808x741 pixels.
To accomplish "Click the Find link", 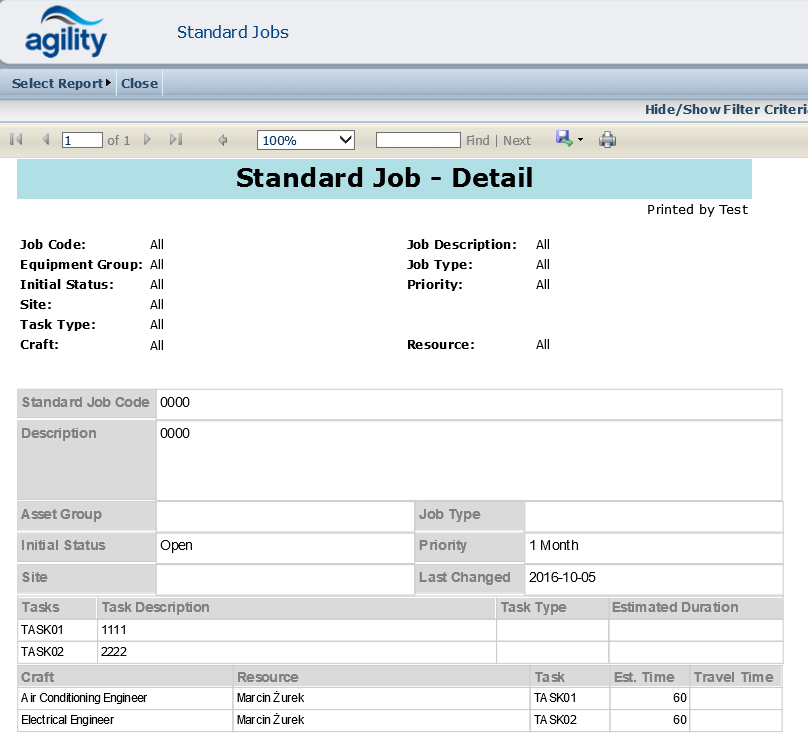I will pos(477,141).
